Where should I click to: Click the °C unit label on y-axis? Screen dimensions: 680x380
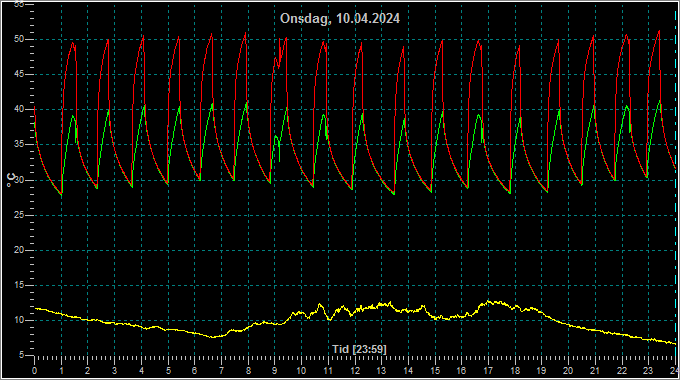point(10,180)
